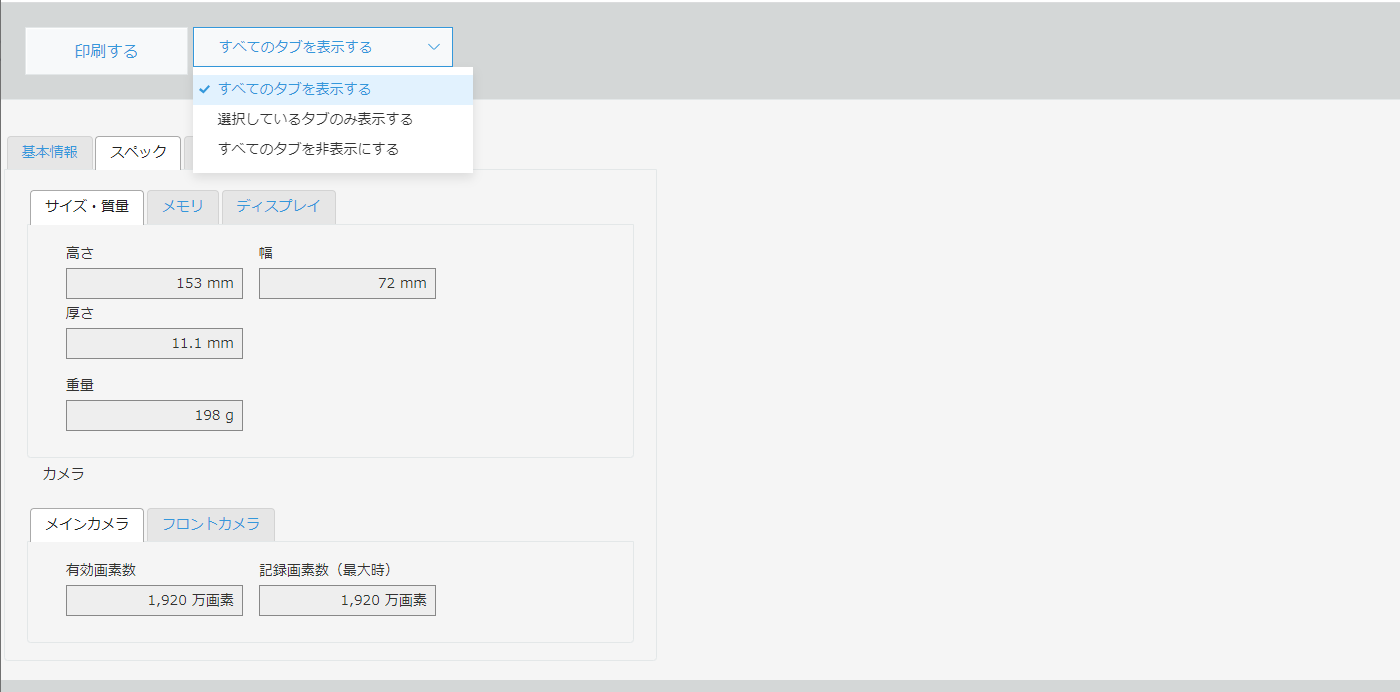
Task: Select the メインカメラ tab
Action: (x=87, y=524)
